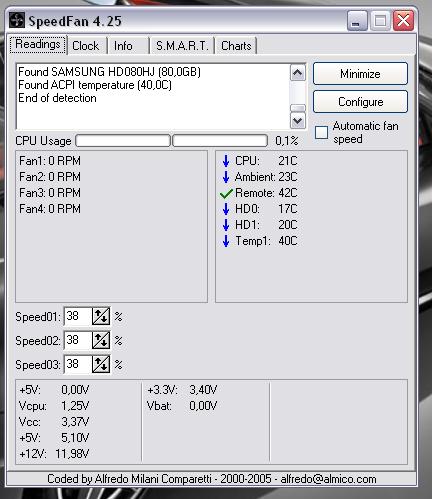
Task: Click the blue down arrow beside Temp1 temperature
Action: (226, 241)
